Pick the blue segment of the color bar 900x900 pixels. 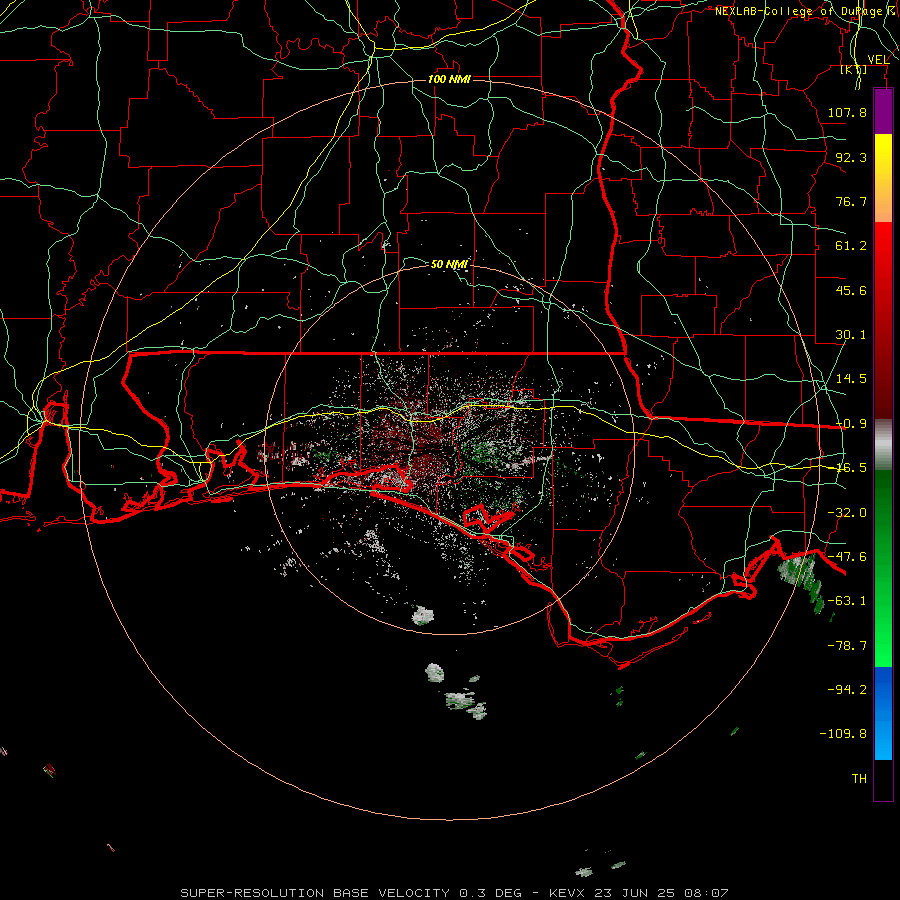pyautogui.click(x=883, y=713)
